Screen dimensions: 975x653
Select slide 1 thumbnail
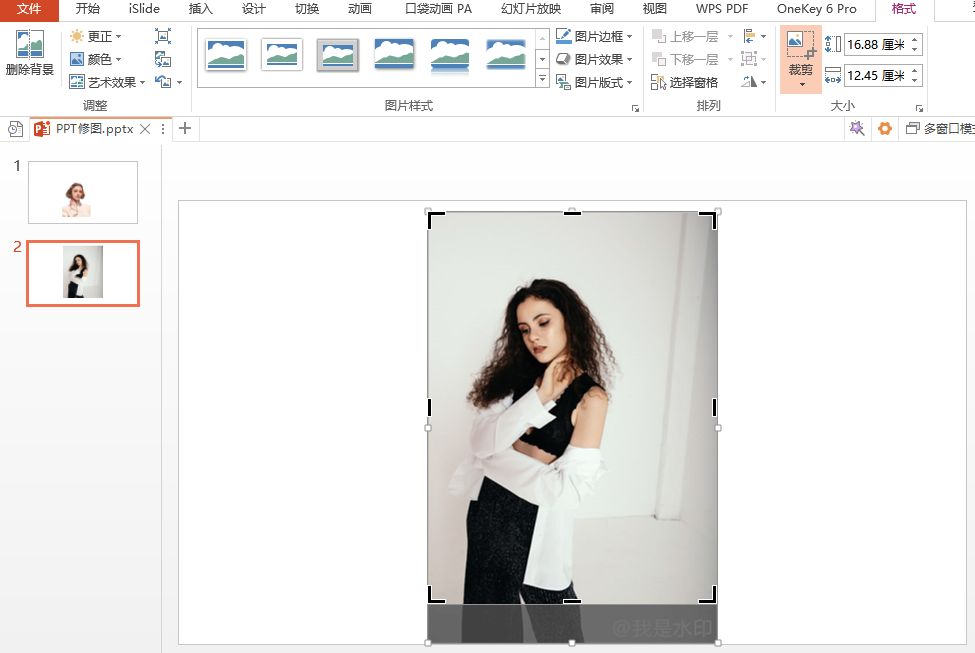pos(83,192)
